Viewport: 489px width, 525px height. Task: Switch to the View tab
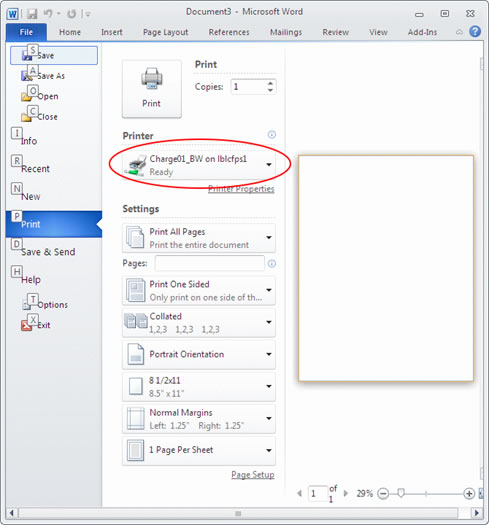click(x=378, y=32)
